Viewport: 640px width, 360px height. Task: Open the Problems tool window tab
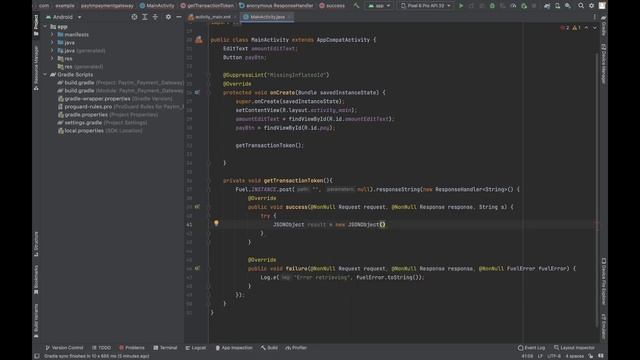[132, 348]
